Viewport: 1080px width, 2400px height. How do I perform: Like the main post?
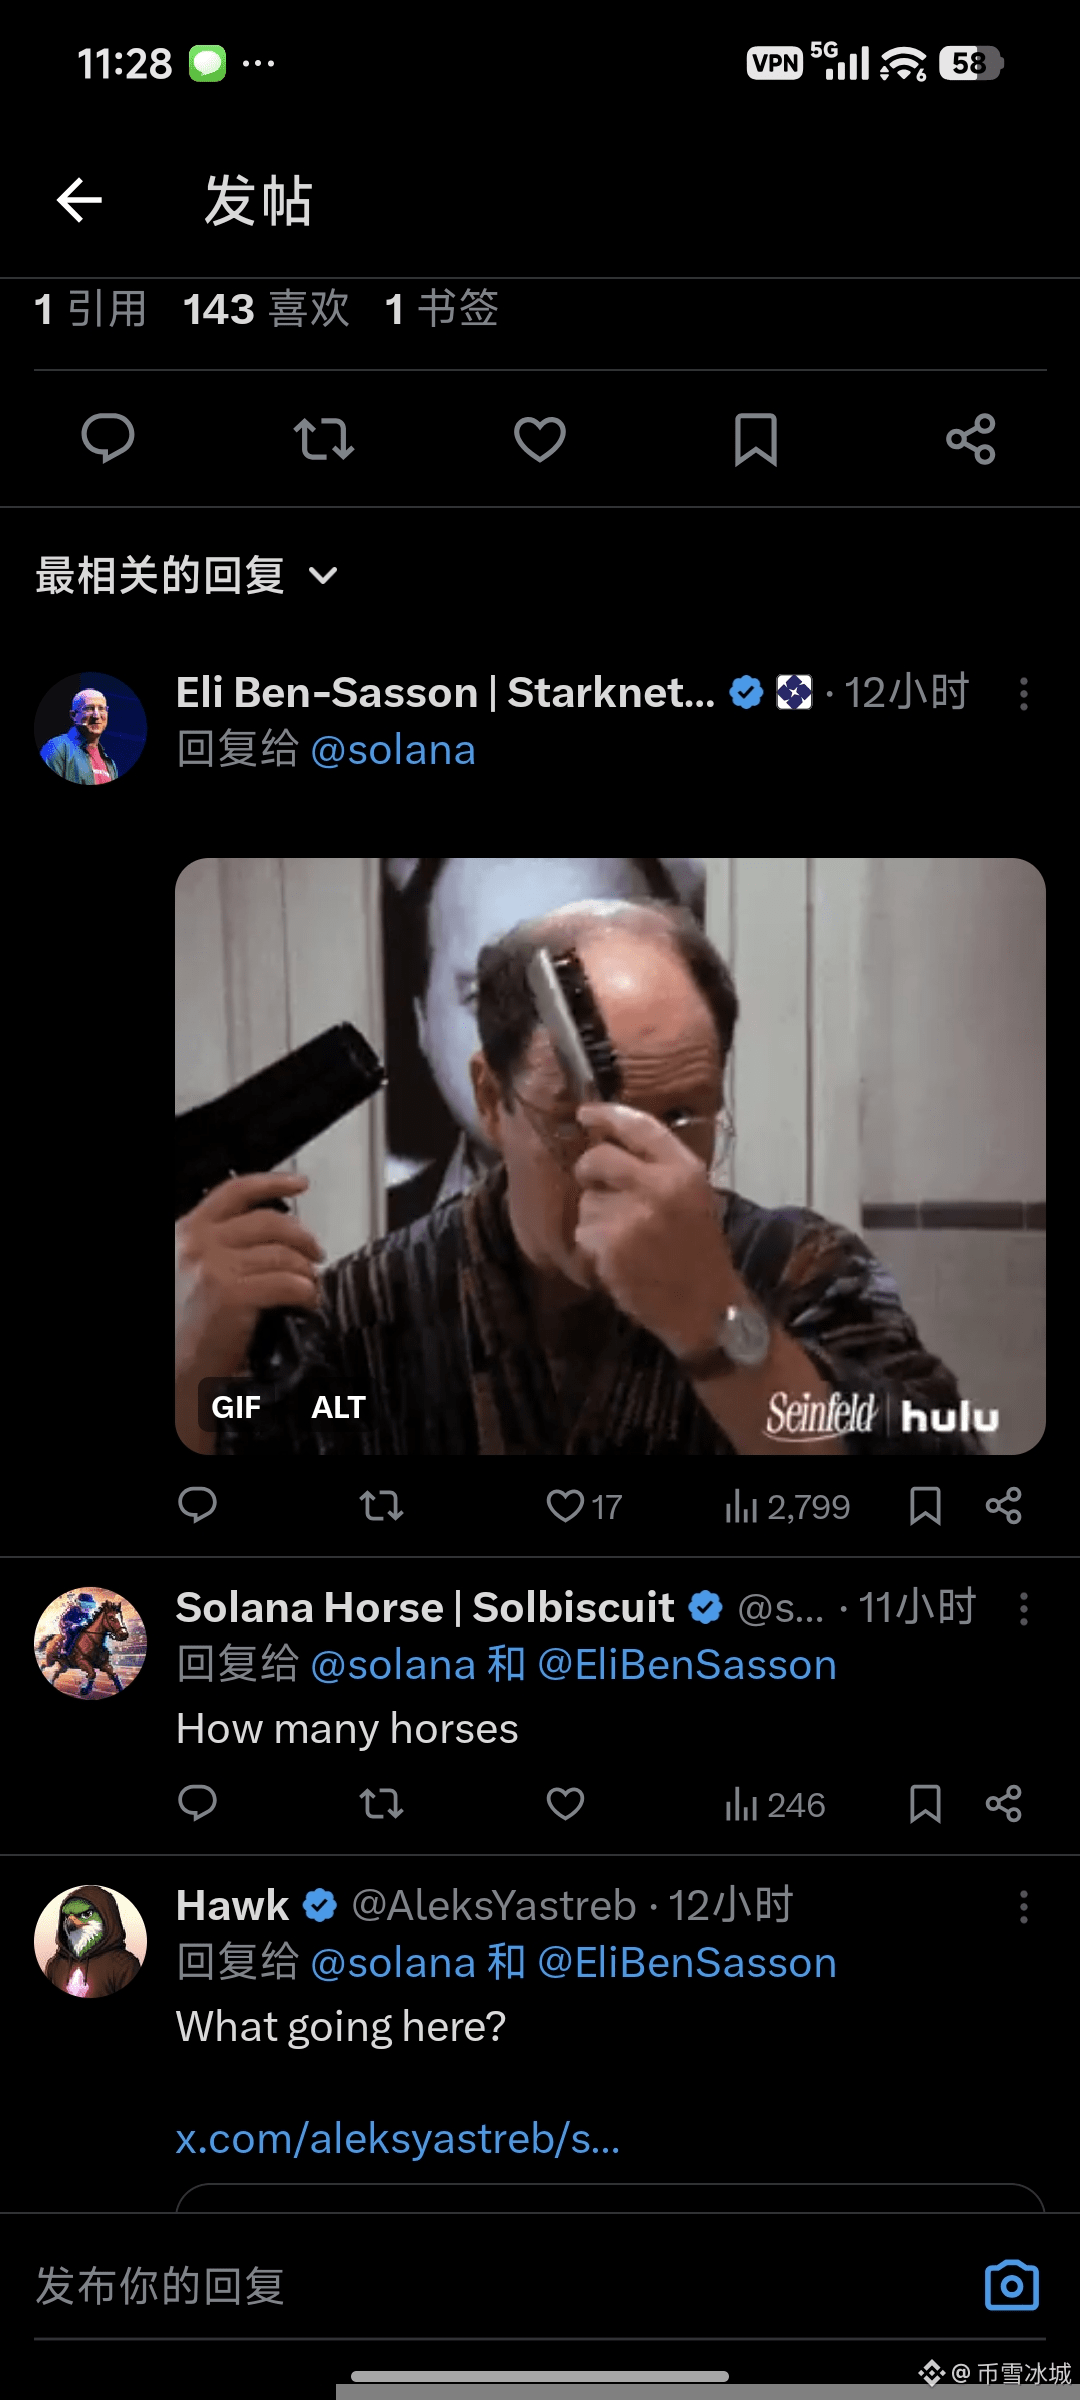[x=540, y=438]
